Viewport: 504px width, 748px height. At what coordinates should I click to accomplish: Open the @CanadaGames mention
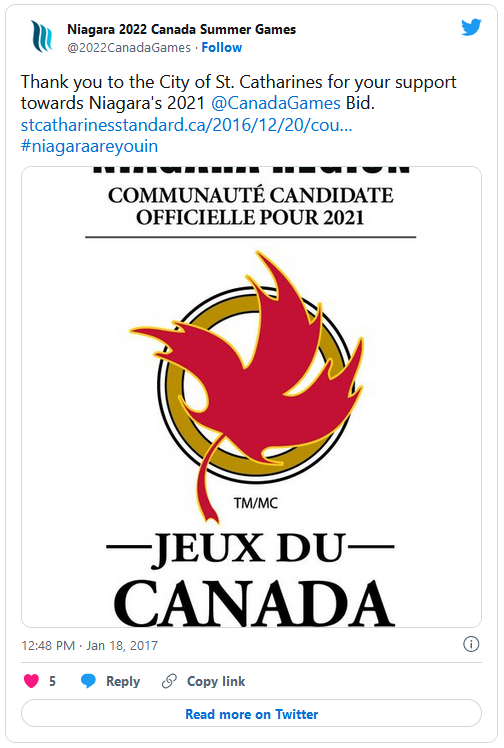pyautogui.click(x=276, y=103)
